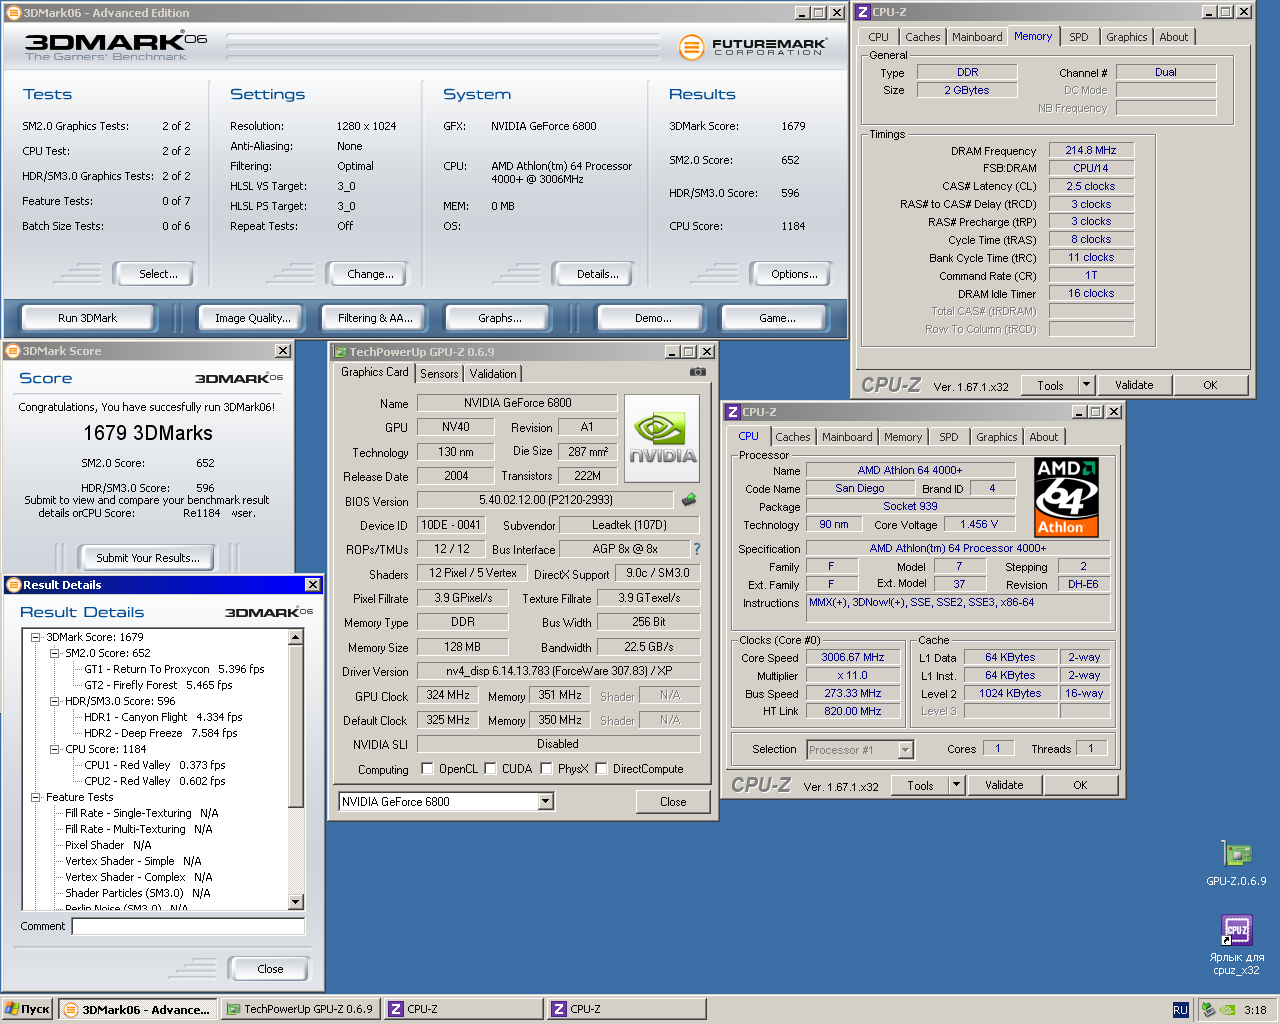Collapse the SM2.0 Score tree node
The width and height of the screenshot is (1280, 1024).
55,653
